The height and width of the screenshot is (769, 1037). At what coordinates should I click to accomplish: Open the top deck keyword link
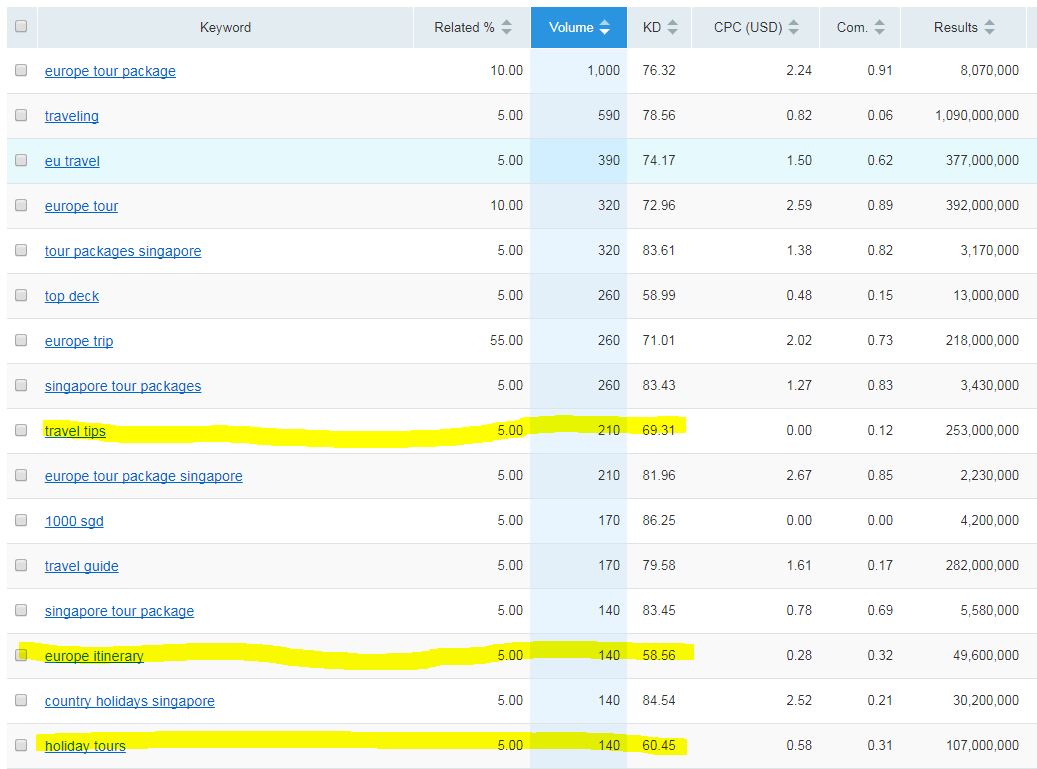pos(71,296)
